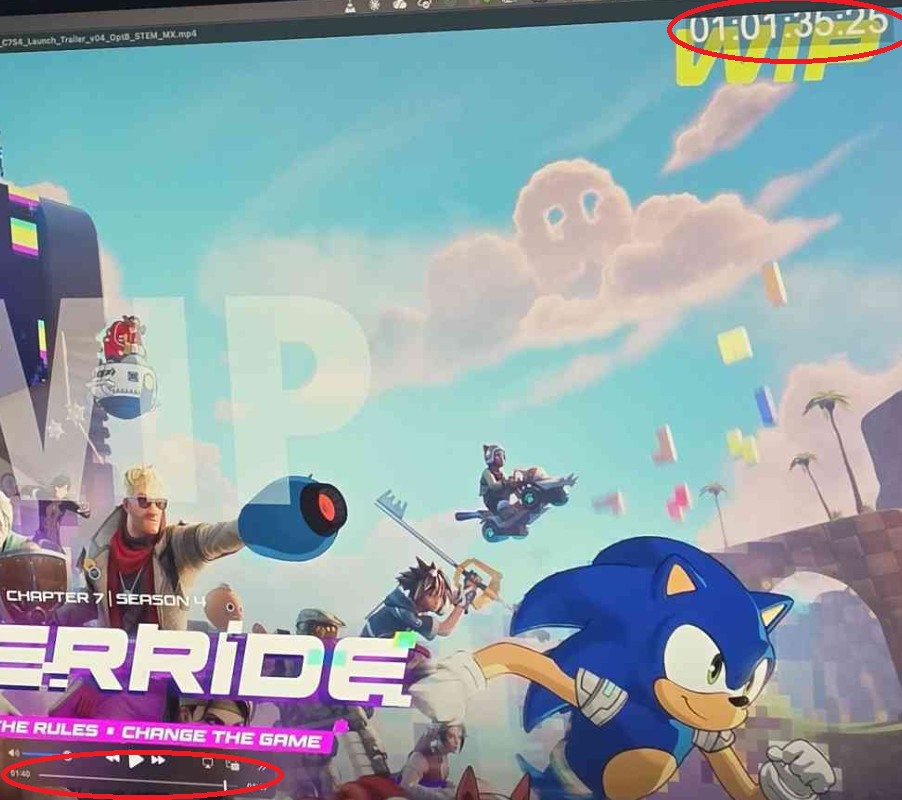Open the AirPlay output menu
The height and width of the screenshot is (800, 902).
(208, 763)
